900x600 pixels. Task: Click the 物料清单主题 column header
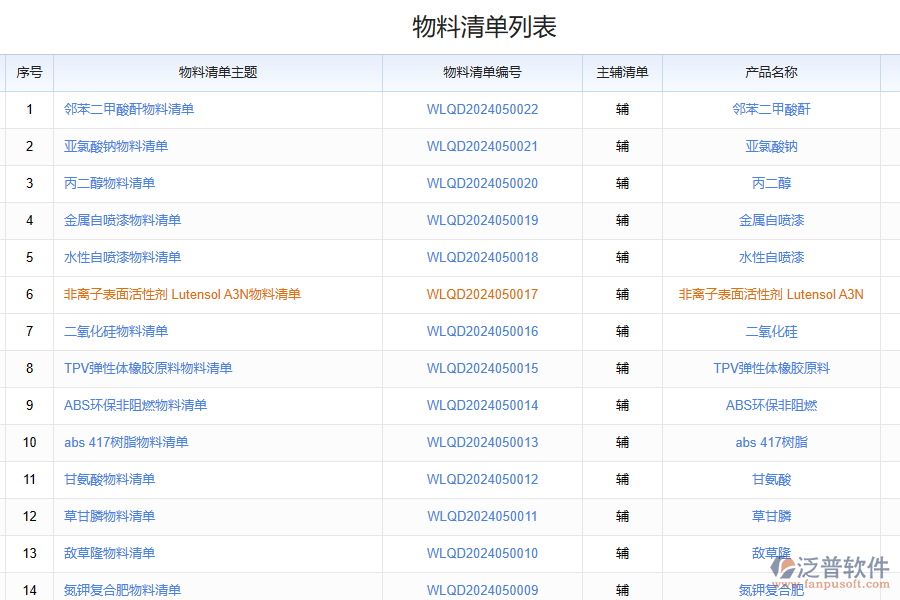click(x=218, y=72)
